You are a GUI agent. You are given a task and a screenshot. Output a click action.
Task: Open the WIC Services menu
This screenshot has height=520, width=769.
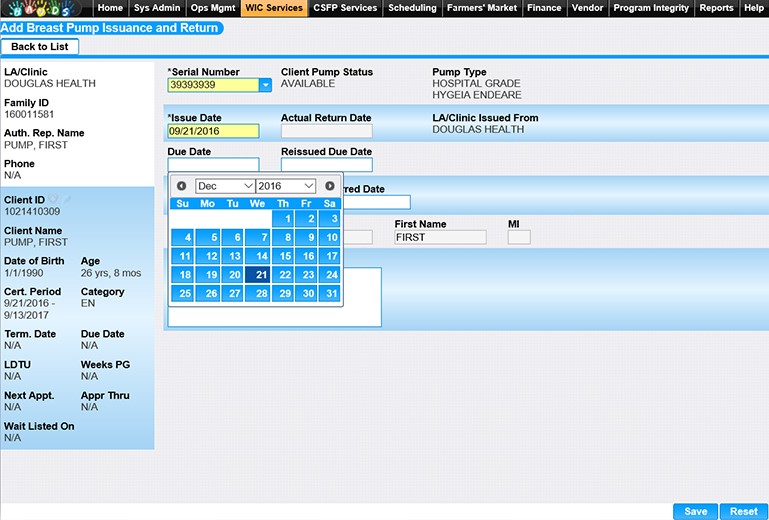point(273,8)
